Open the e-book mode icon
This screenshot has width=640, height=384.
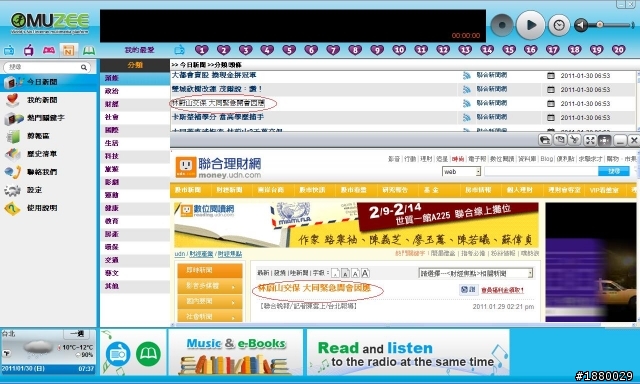[89, 51]
